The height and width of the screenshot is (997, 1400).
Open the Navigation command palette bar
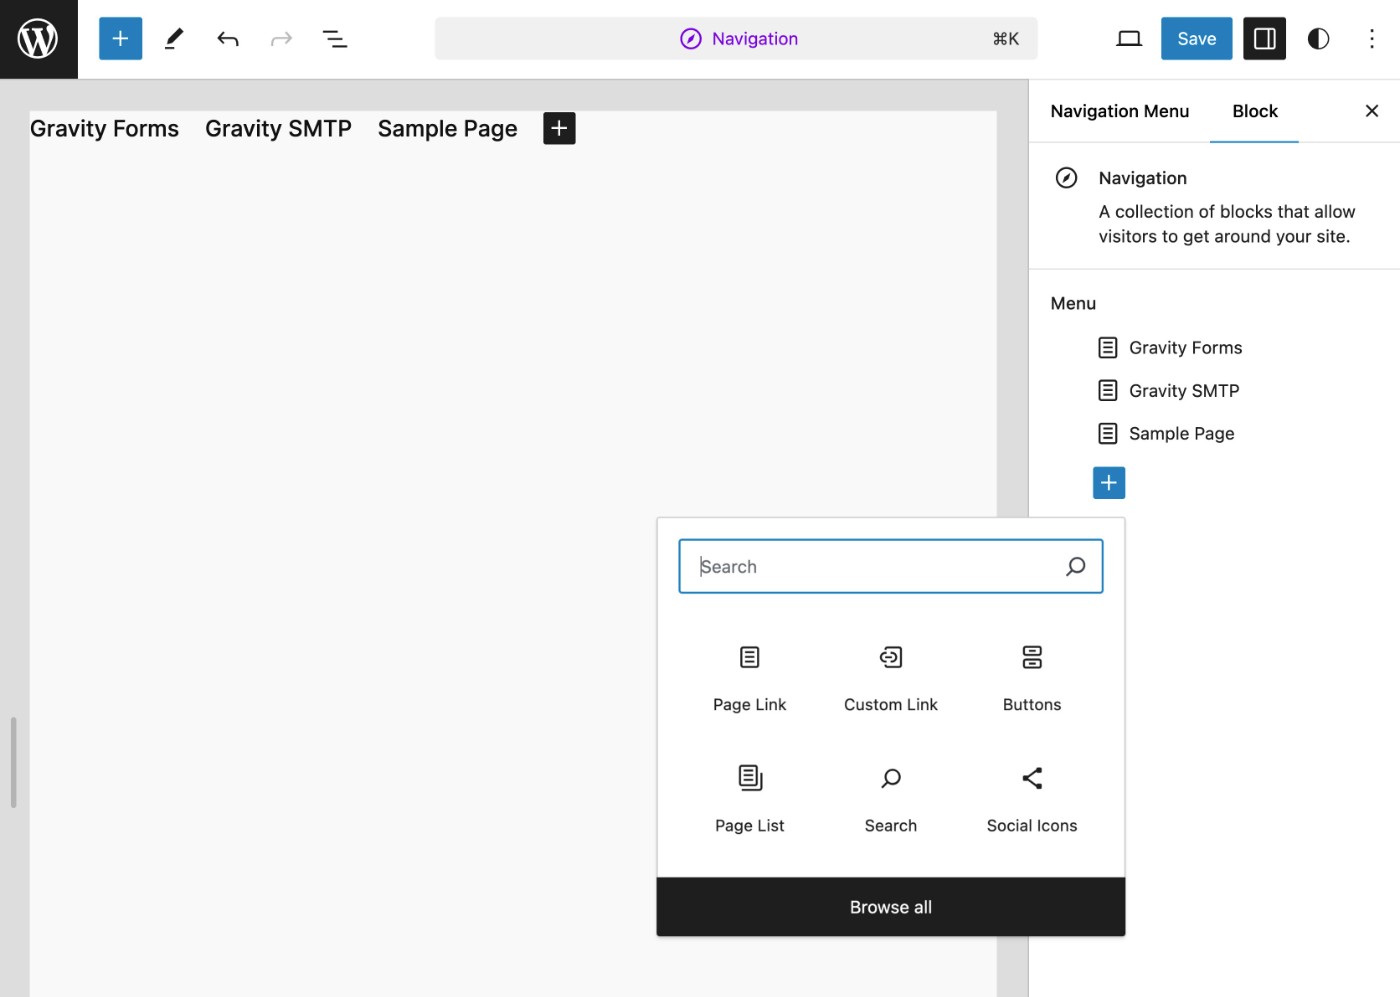coord(736,39)
